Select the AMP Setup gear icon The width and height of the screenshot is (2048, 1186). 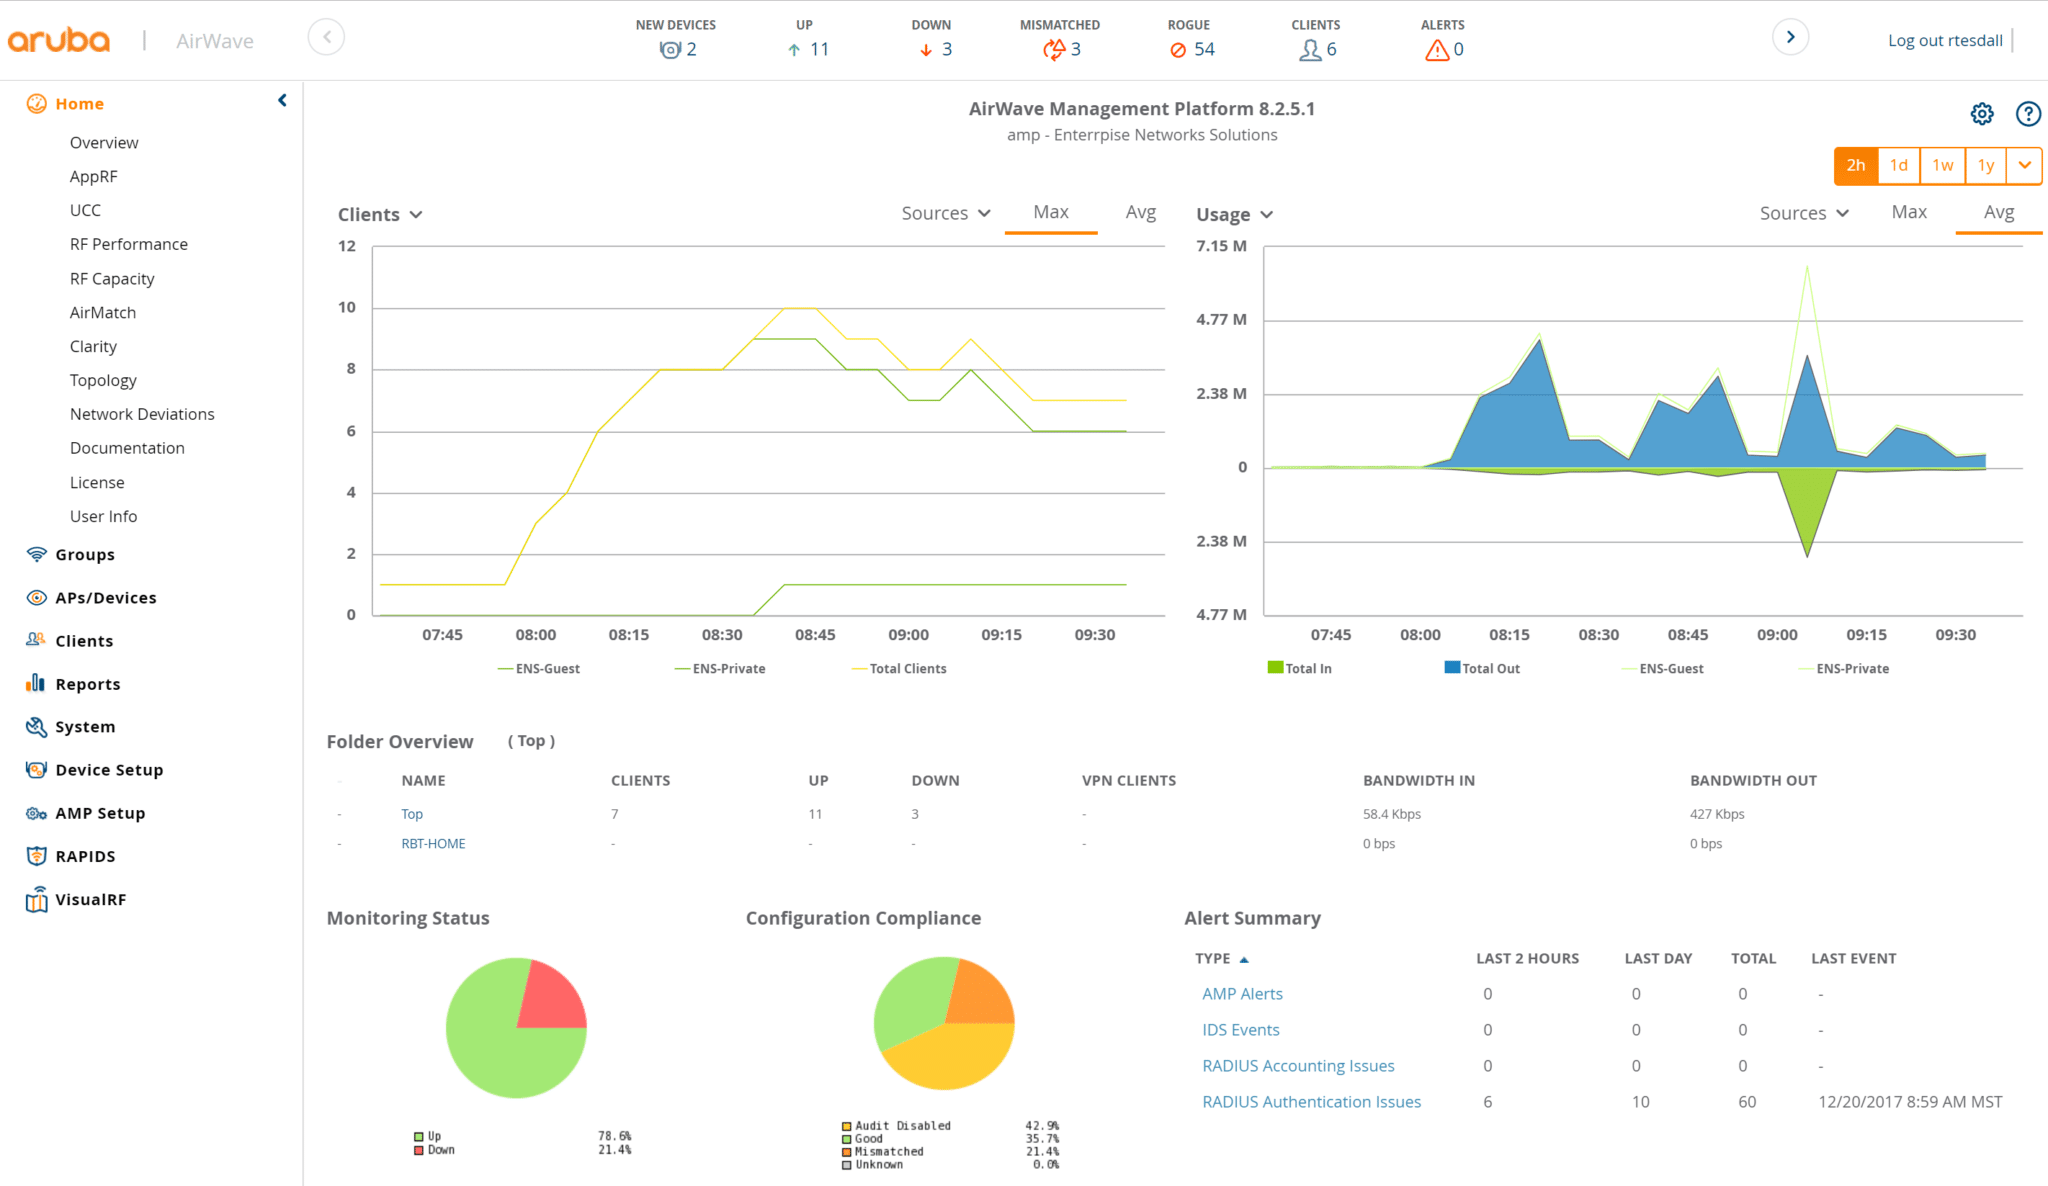tap(36, 813)
